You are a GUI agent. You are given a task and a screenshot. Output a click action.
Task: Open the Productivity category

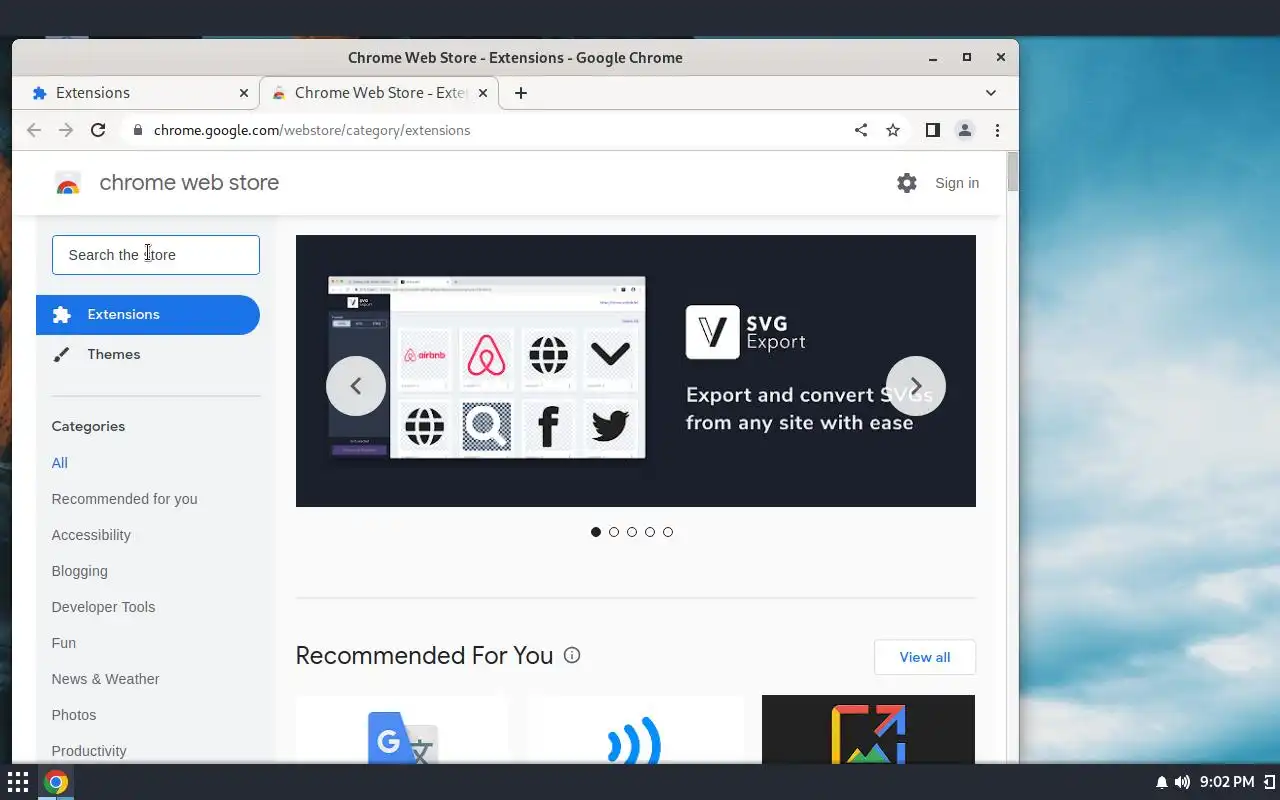pos(89,751)
